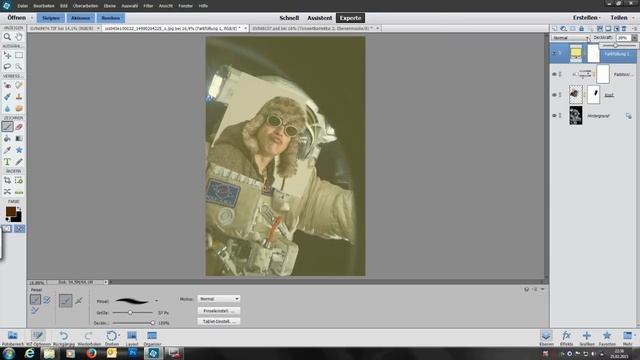Image resolution: width=640 pixels, height=360 pixels.
Task: Click the foreground brown color swatch
Action: coord(10,211)
